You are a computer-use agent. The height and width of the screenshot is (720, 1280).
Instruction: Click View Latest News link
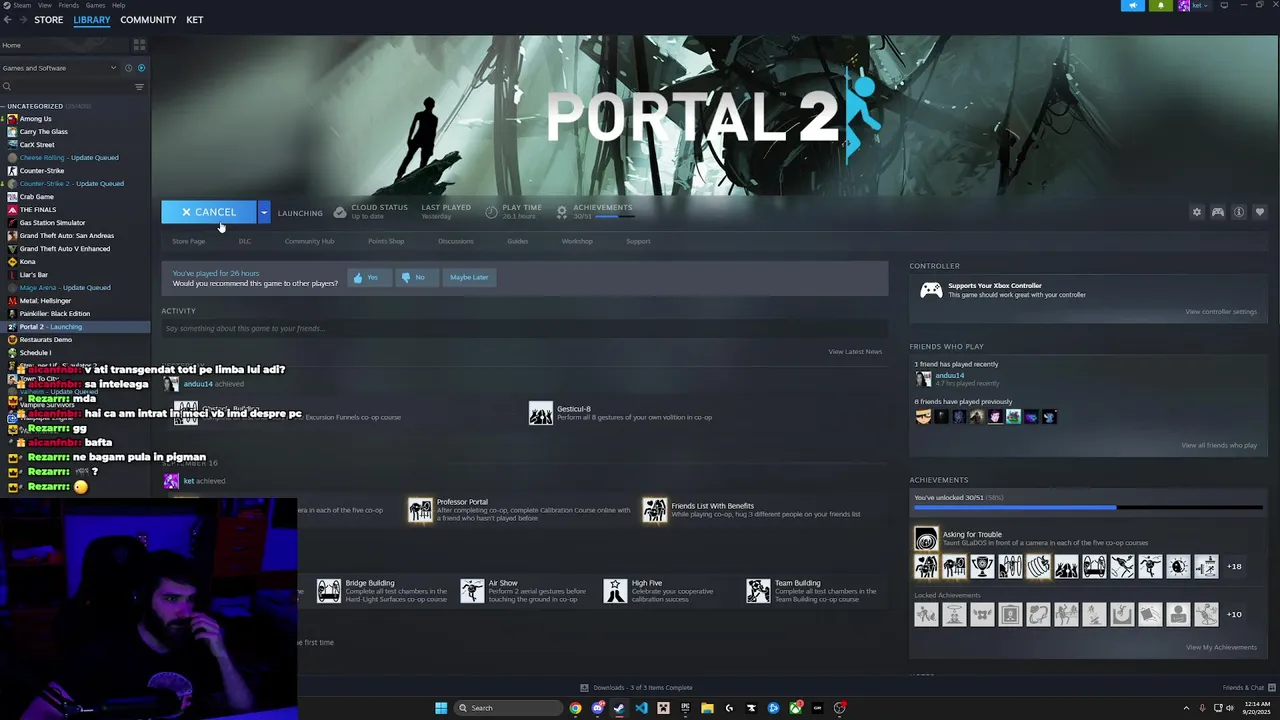pyautogui.click(x=855, y=351)
